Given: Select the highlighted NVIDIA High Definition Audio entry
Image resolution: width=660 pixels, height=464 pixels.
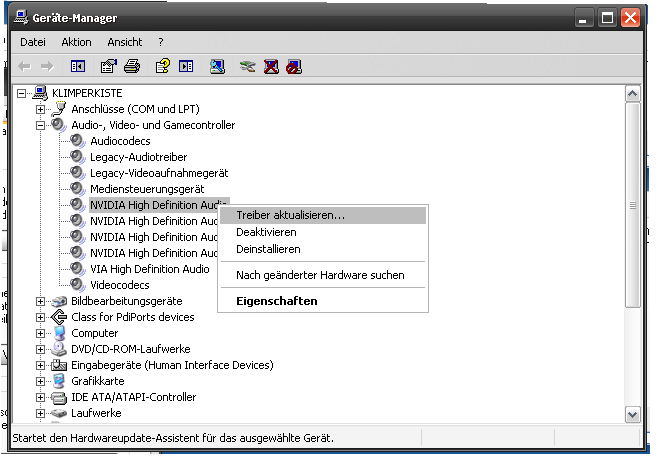Looking at the screenshot, I should click(x=159, y=205).
